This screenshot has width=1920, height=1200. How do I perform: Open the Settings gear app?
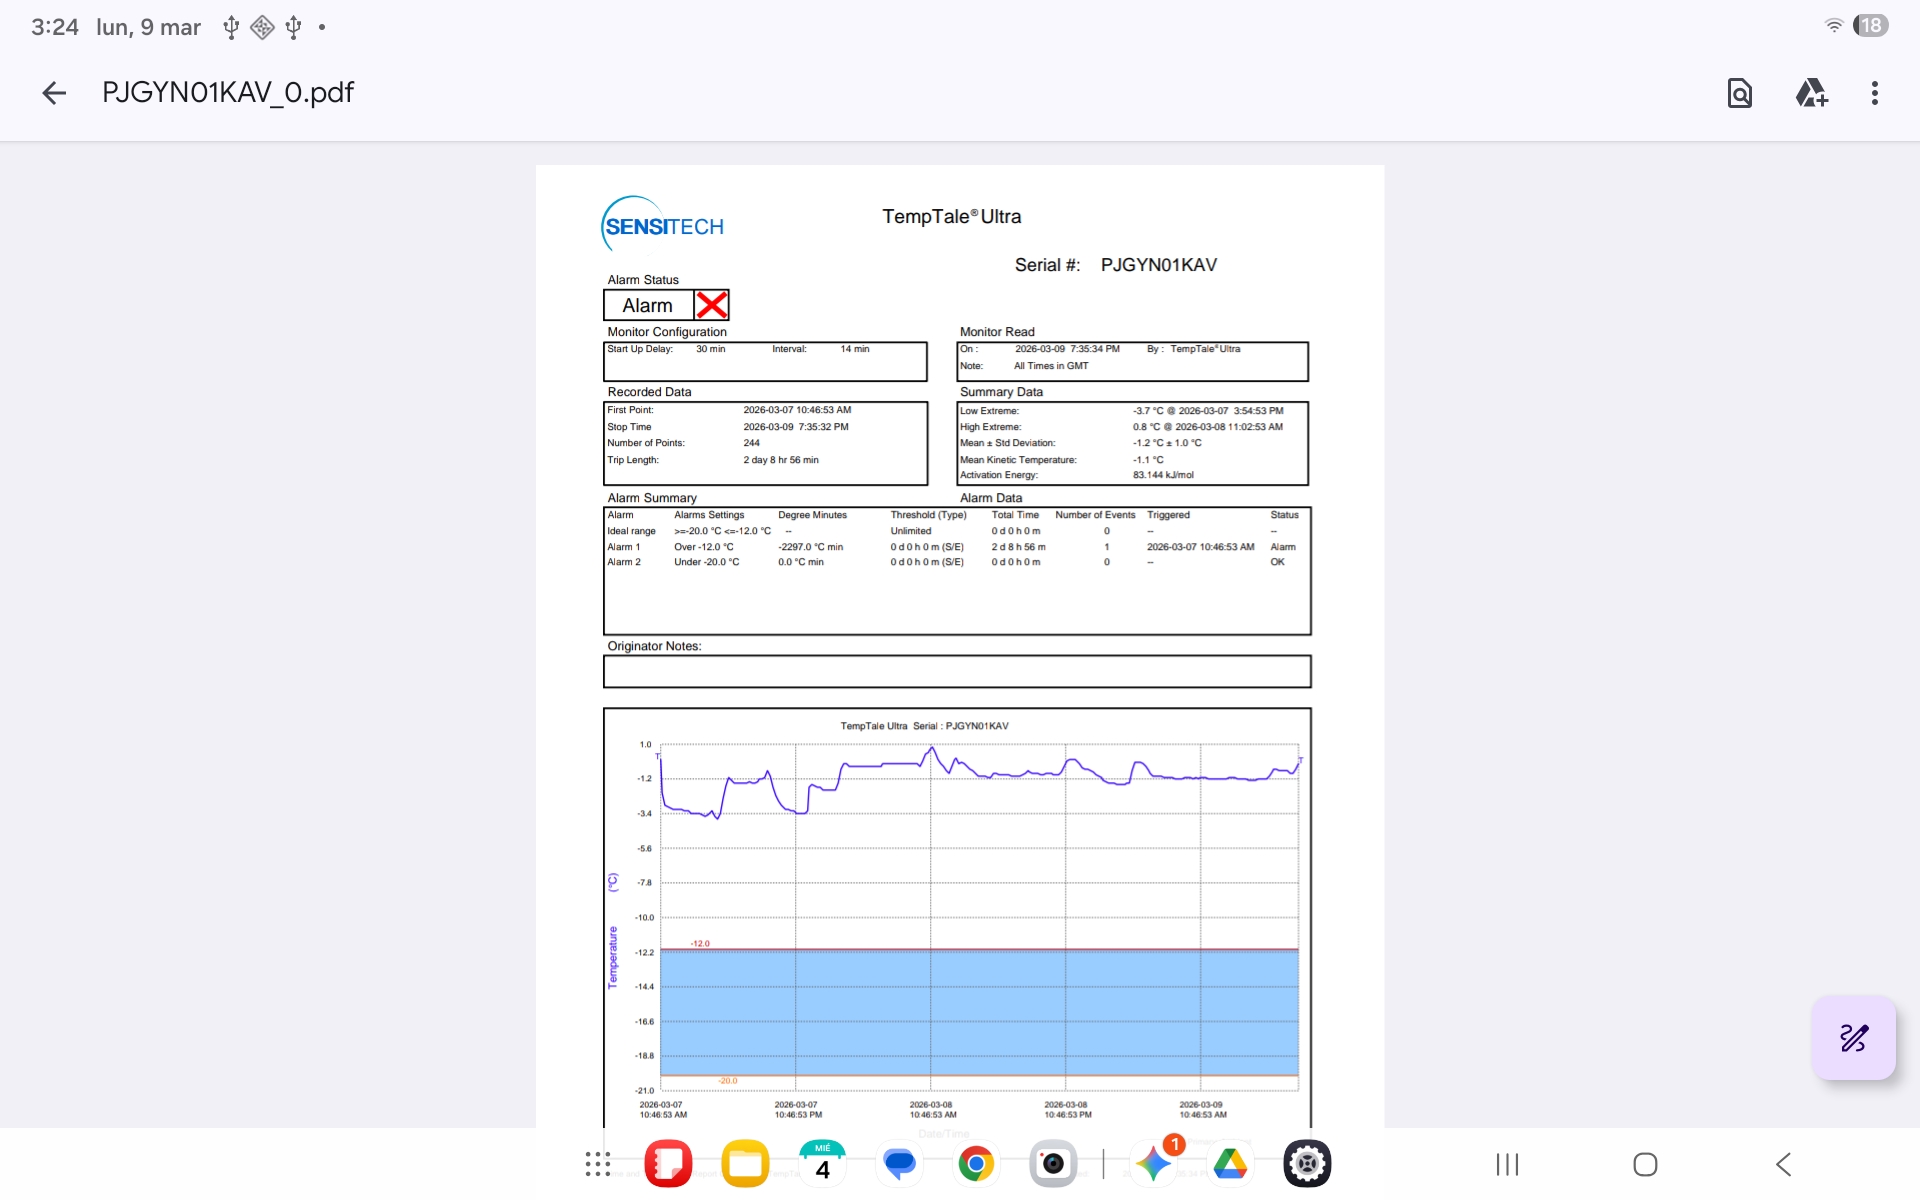[x=1307, y=1164]
